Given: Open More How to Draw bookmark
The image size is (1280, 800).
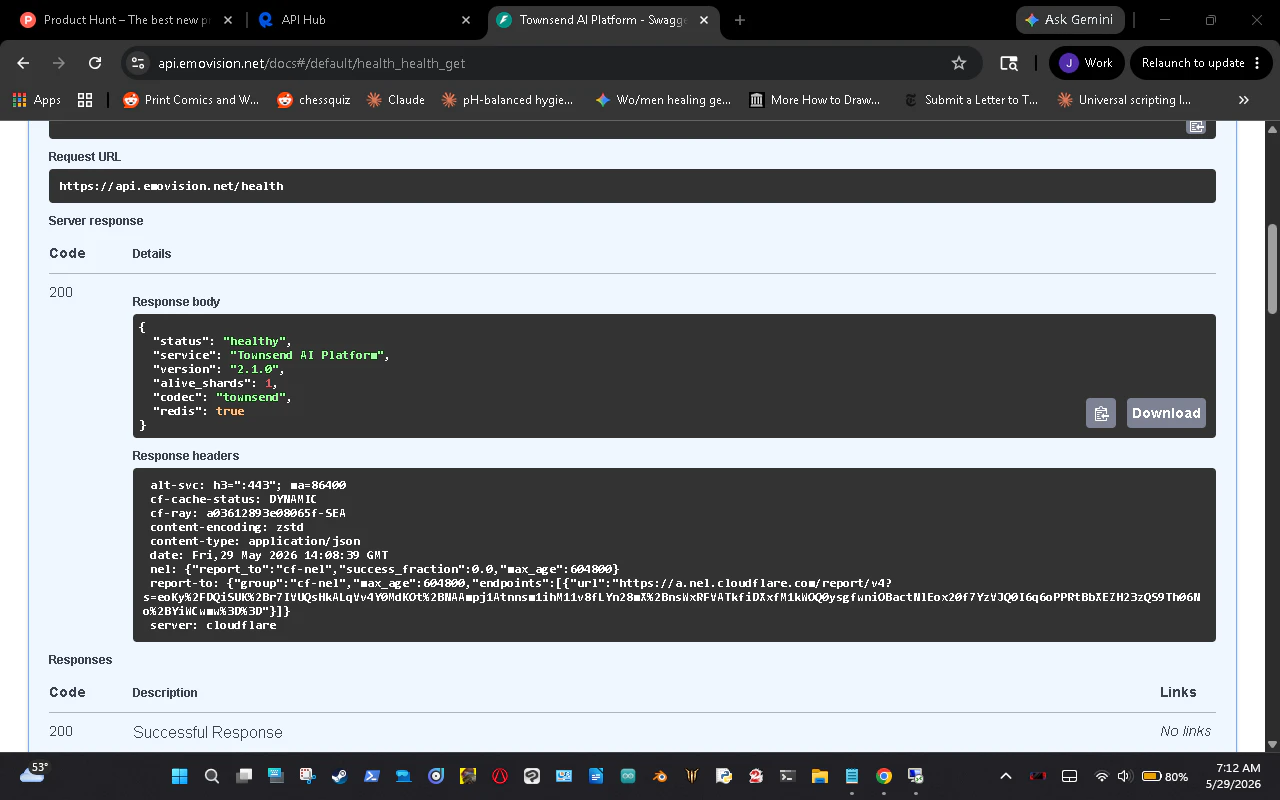Looking at the screenshot, I should point(815,100).
